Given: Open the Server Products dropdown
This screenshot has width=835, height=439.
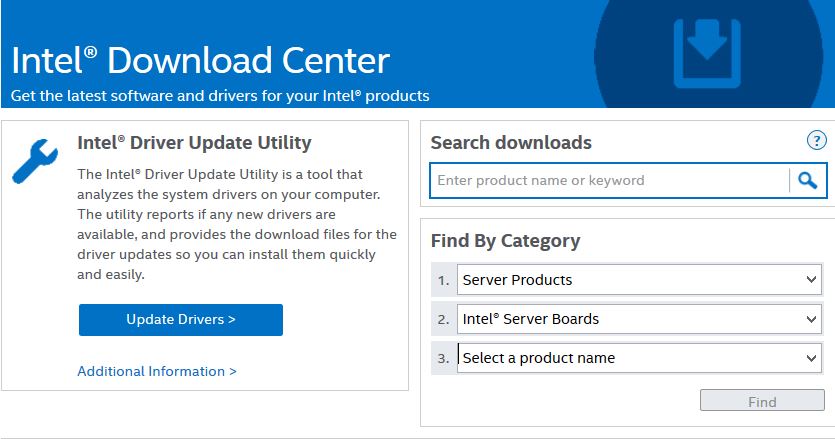Looking at the screenshot, I should coord(640,280).
